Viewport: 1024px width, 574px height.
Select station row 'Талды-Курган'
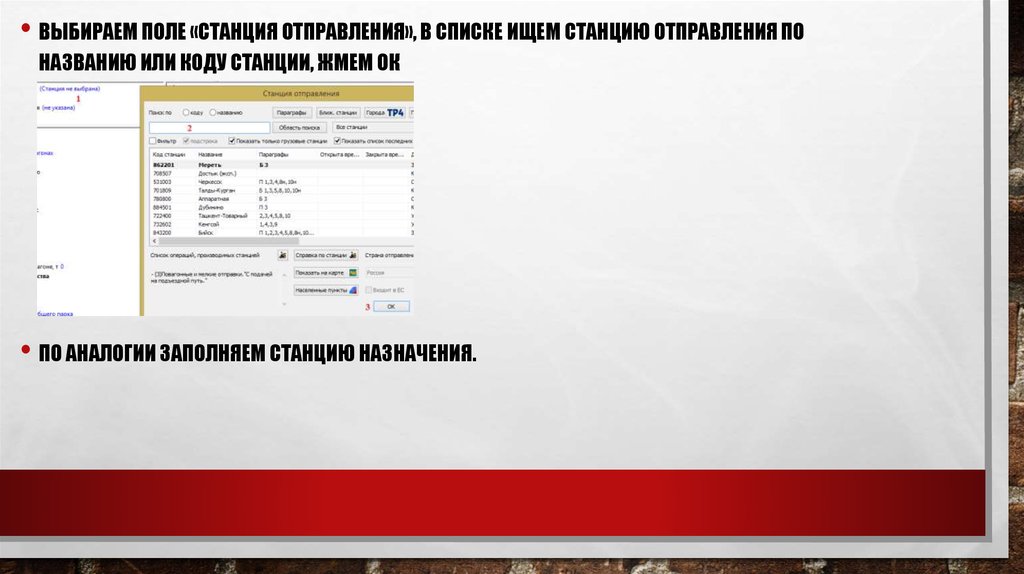[x=281, y=191]
